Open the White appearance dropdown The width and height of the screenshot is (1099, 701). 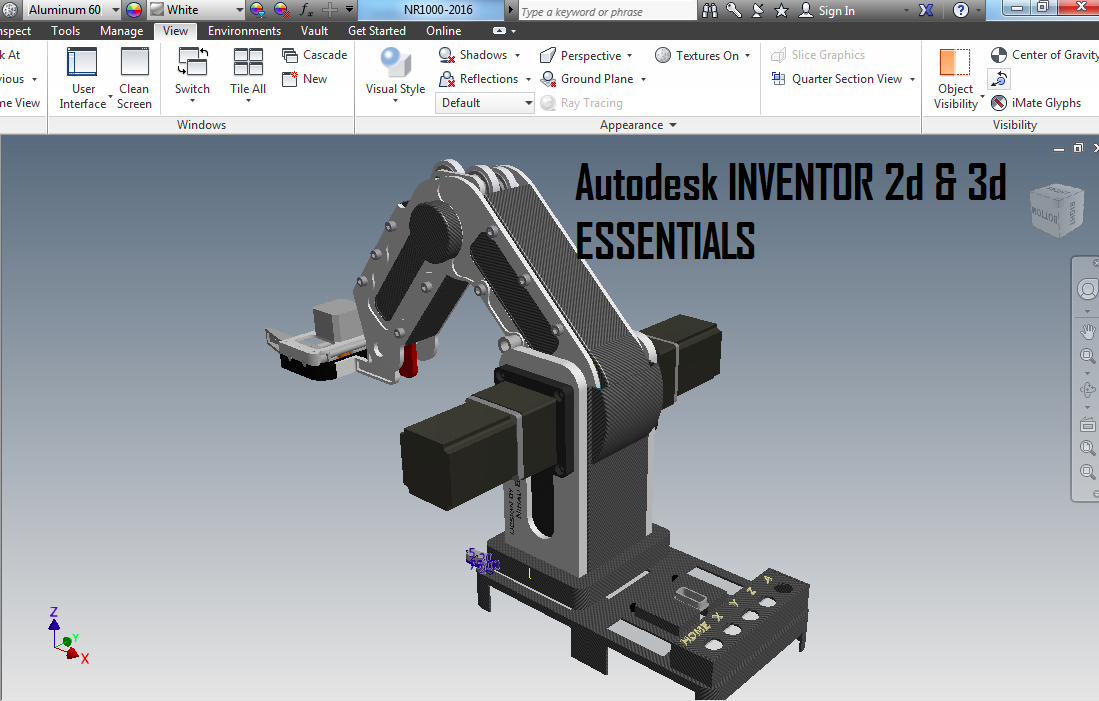tap(238, 9)
